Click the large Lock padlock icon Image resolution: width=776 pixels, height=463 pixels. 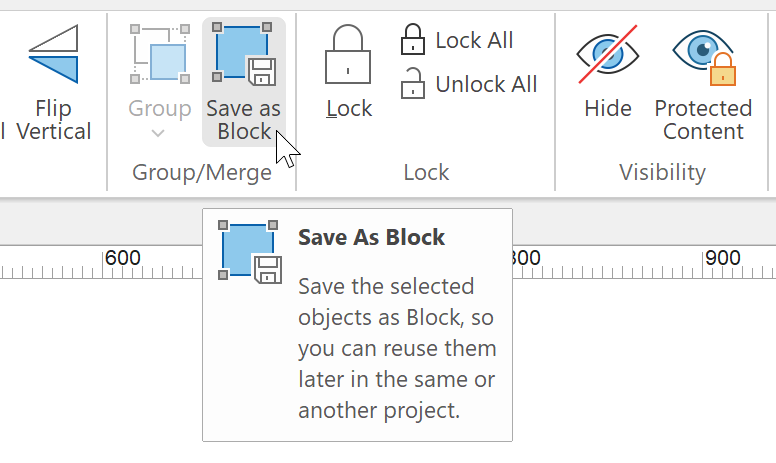pos(348,55)
